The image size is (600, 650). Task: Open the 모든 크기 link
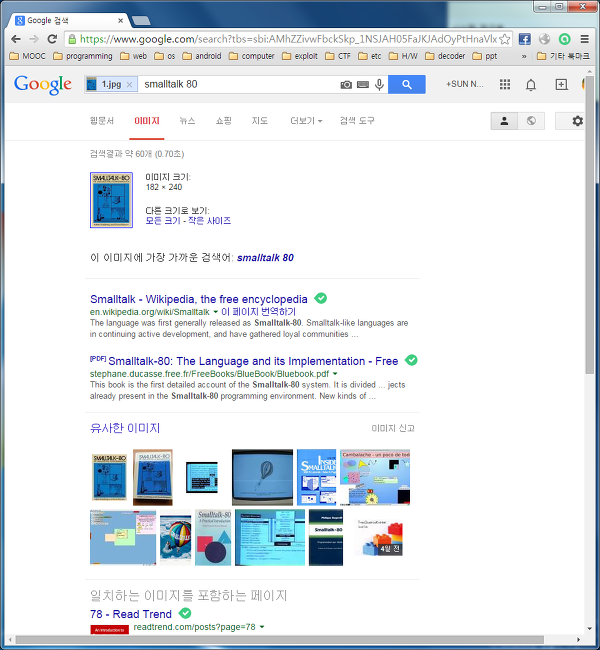coord(163,221)
